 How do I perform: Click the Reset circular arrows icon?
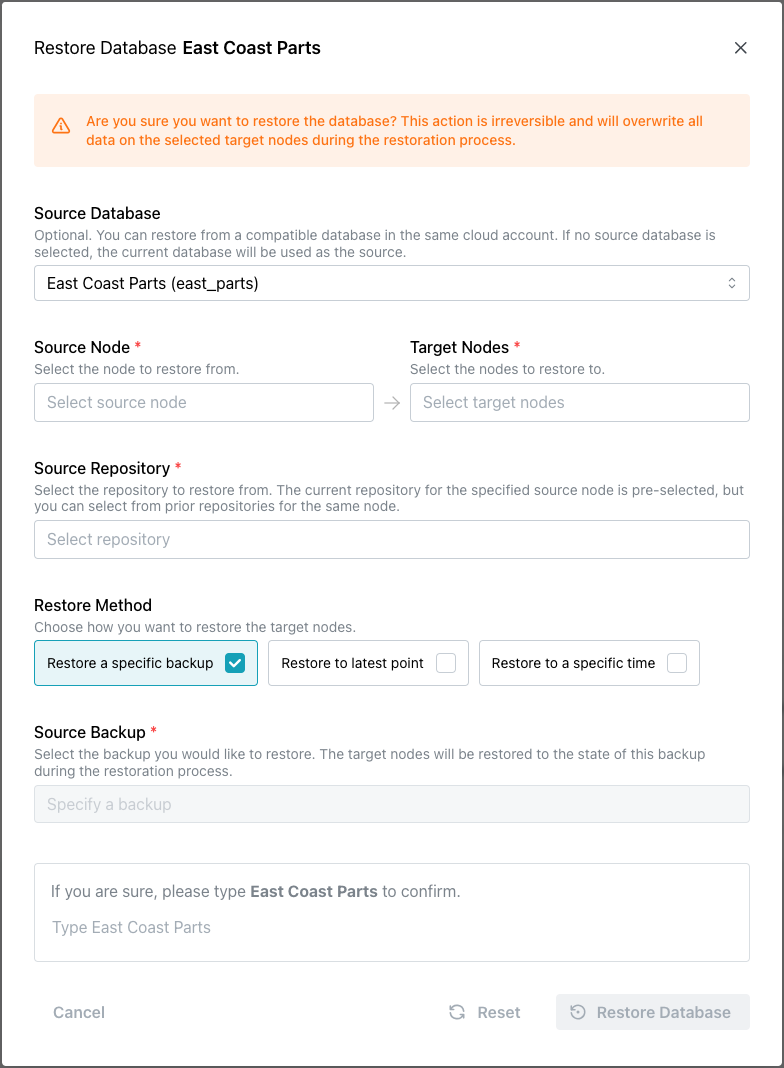[457, 1012]
